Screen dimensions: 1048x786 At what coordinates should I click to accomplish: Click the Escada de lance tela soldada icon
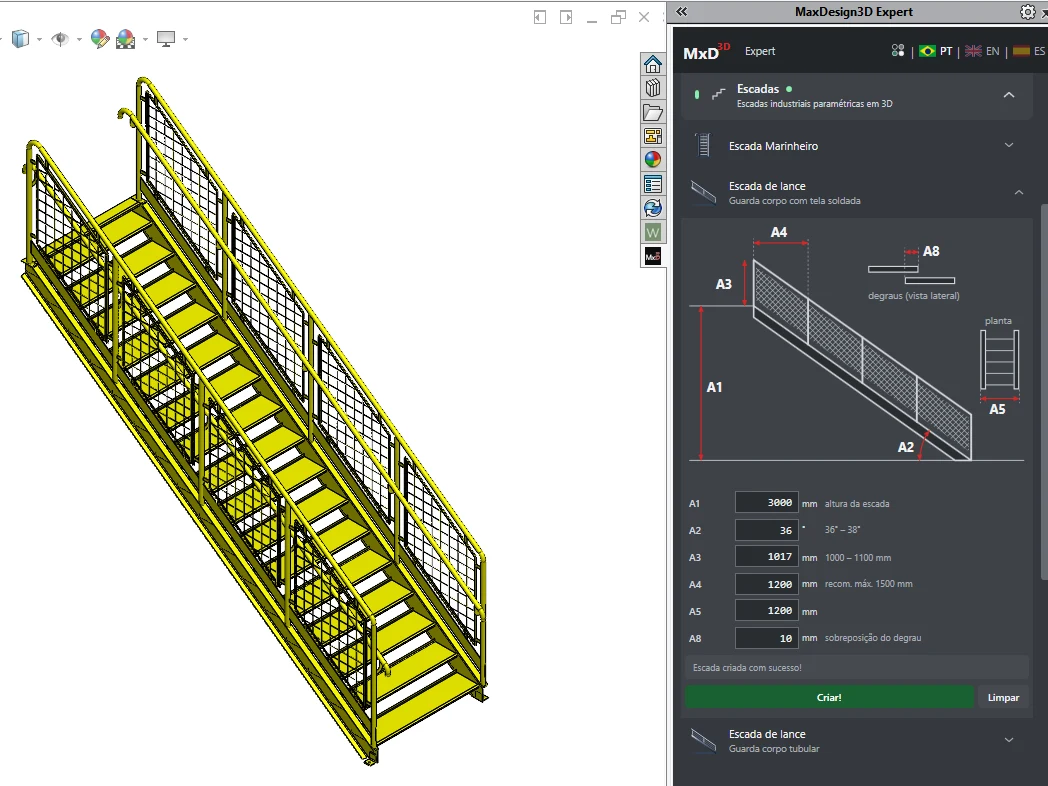coord(703,192)
